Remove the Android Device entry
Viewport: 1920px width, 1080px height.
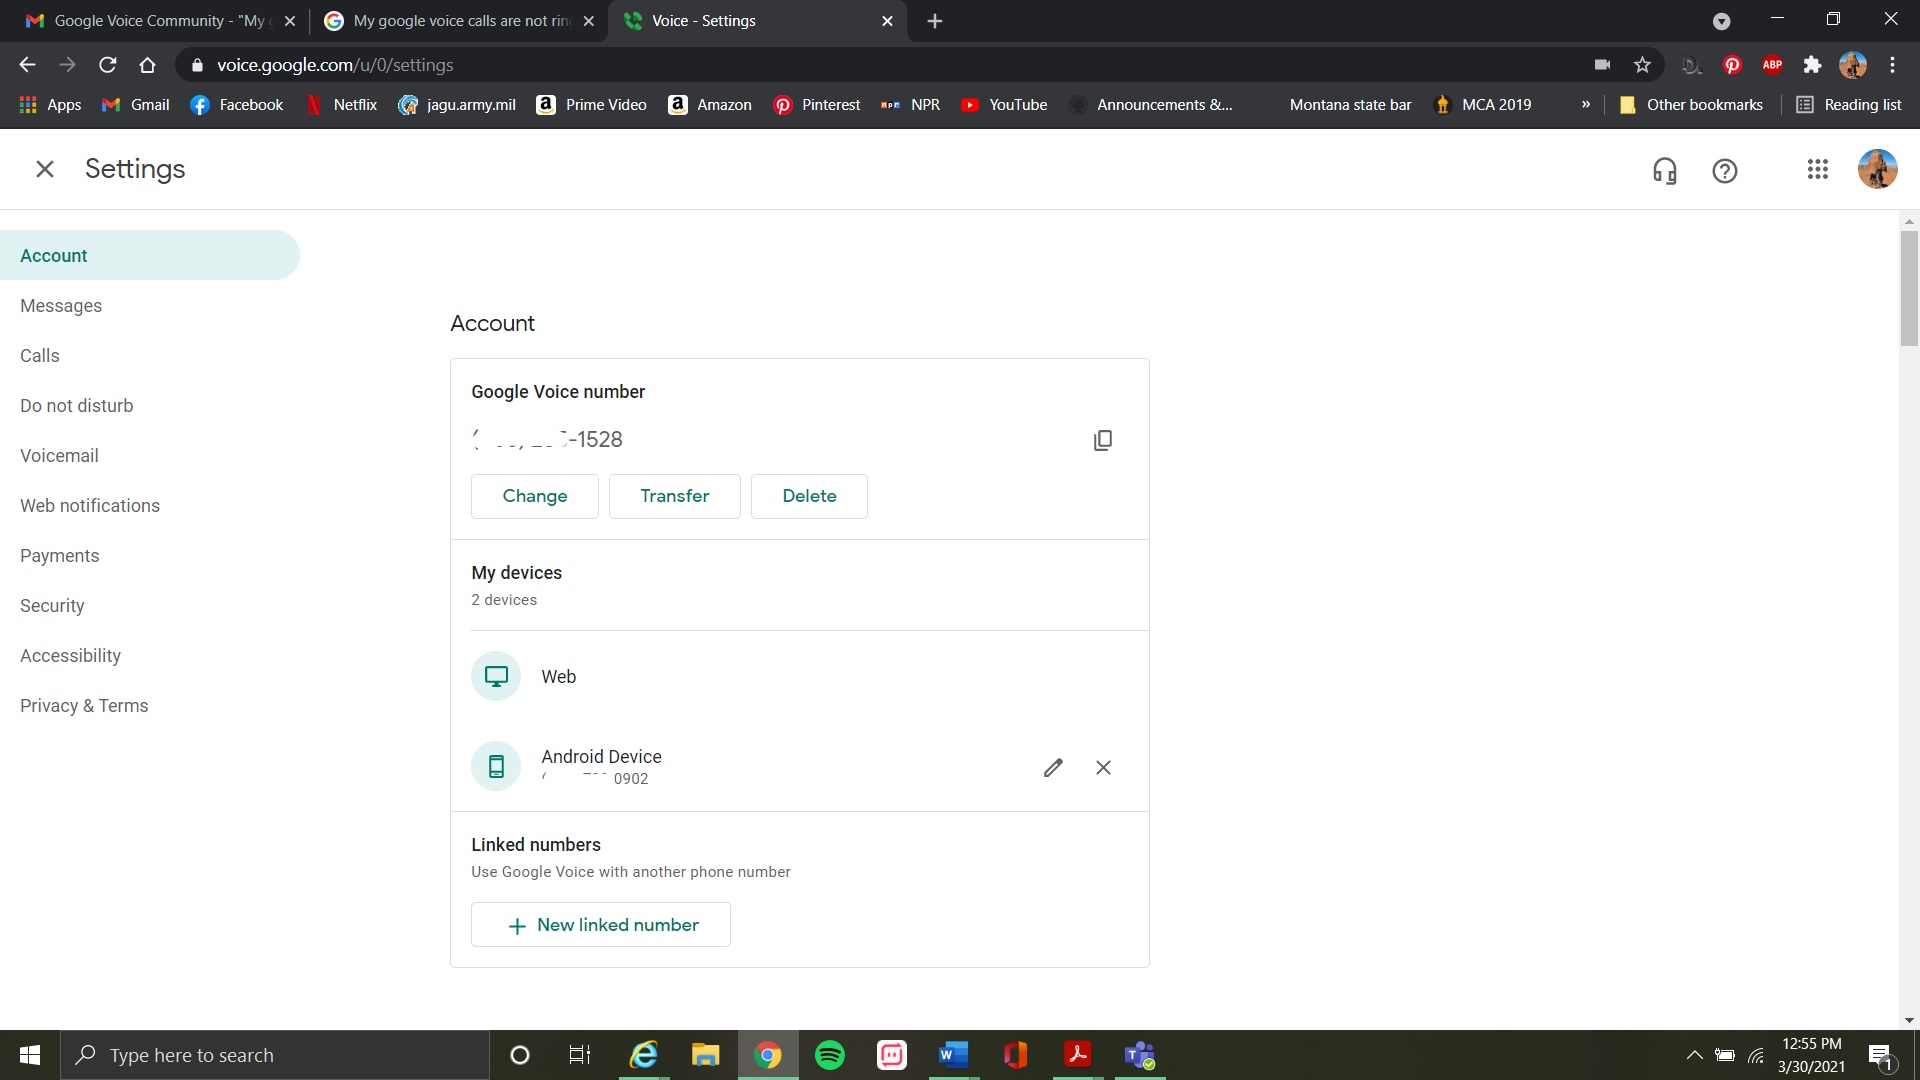(x=1103, y=767)
